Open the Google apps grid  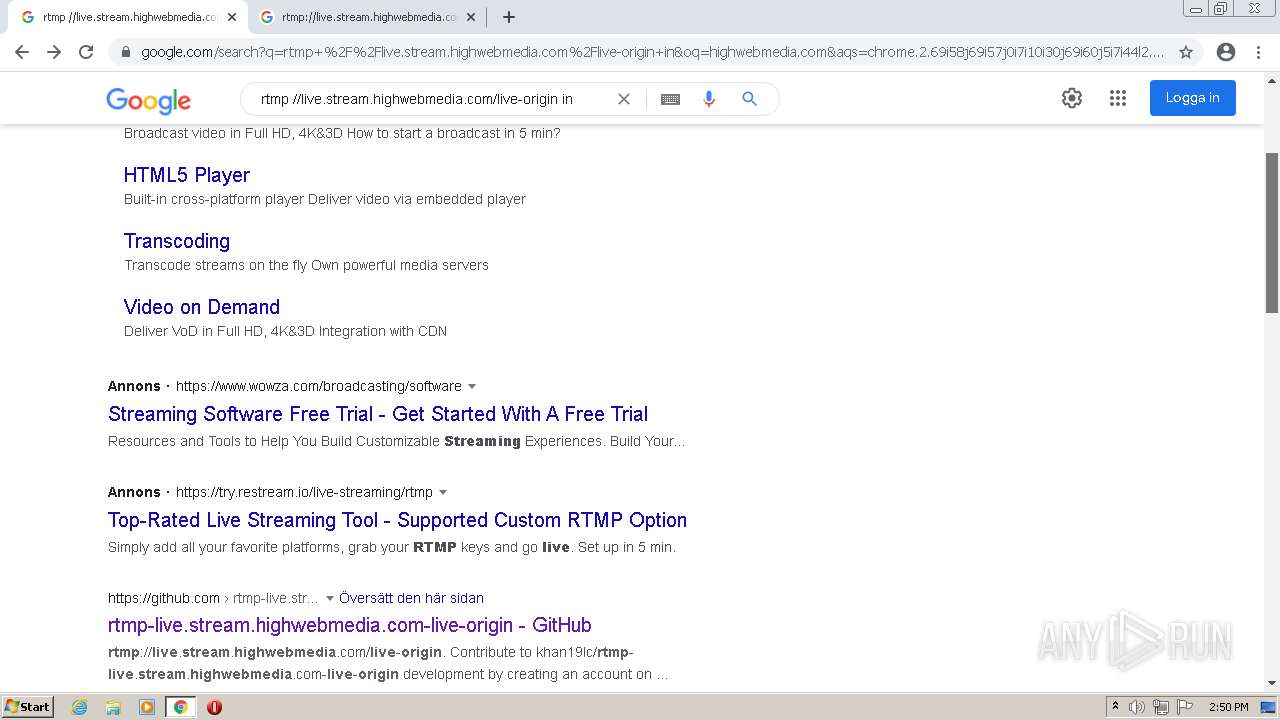[x=1118, y=98]
